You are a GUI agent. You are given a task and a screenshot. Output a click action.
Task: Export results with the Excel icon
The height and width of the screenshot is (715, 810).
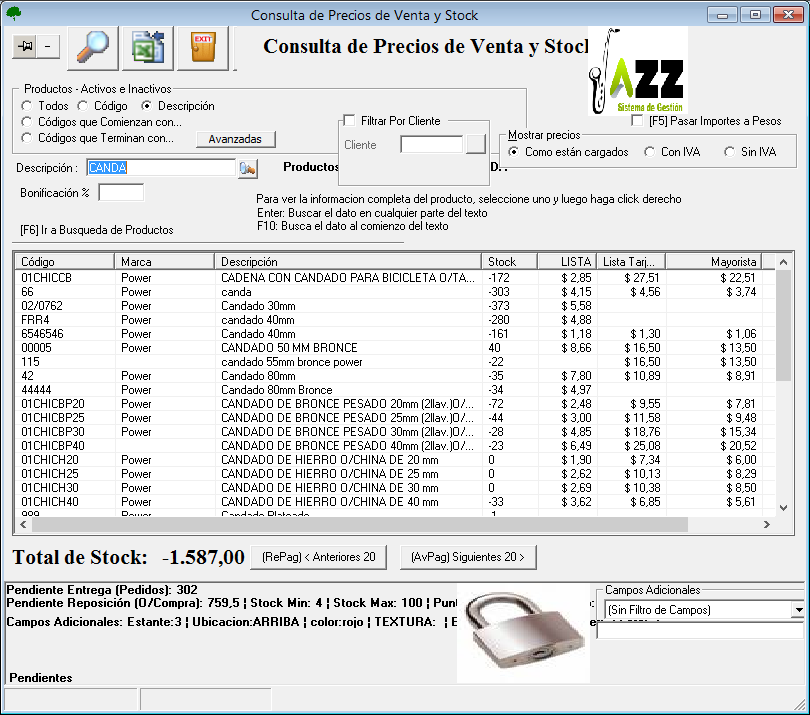tap(148, 47)
